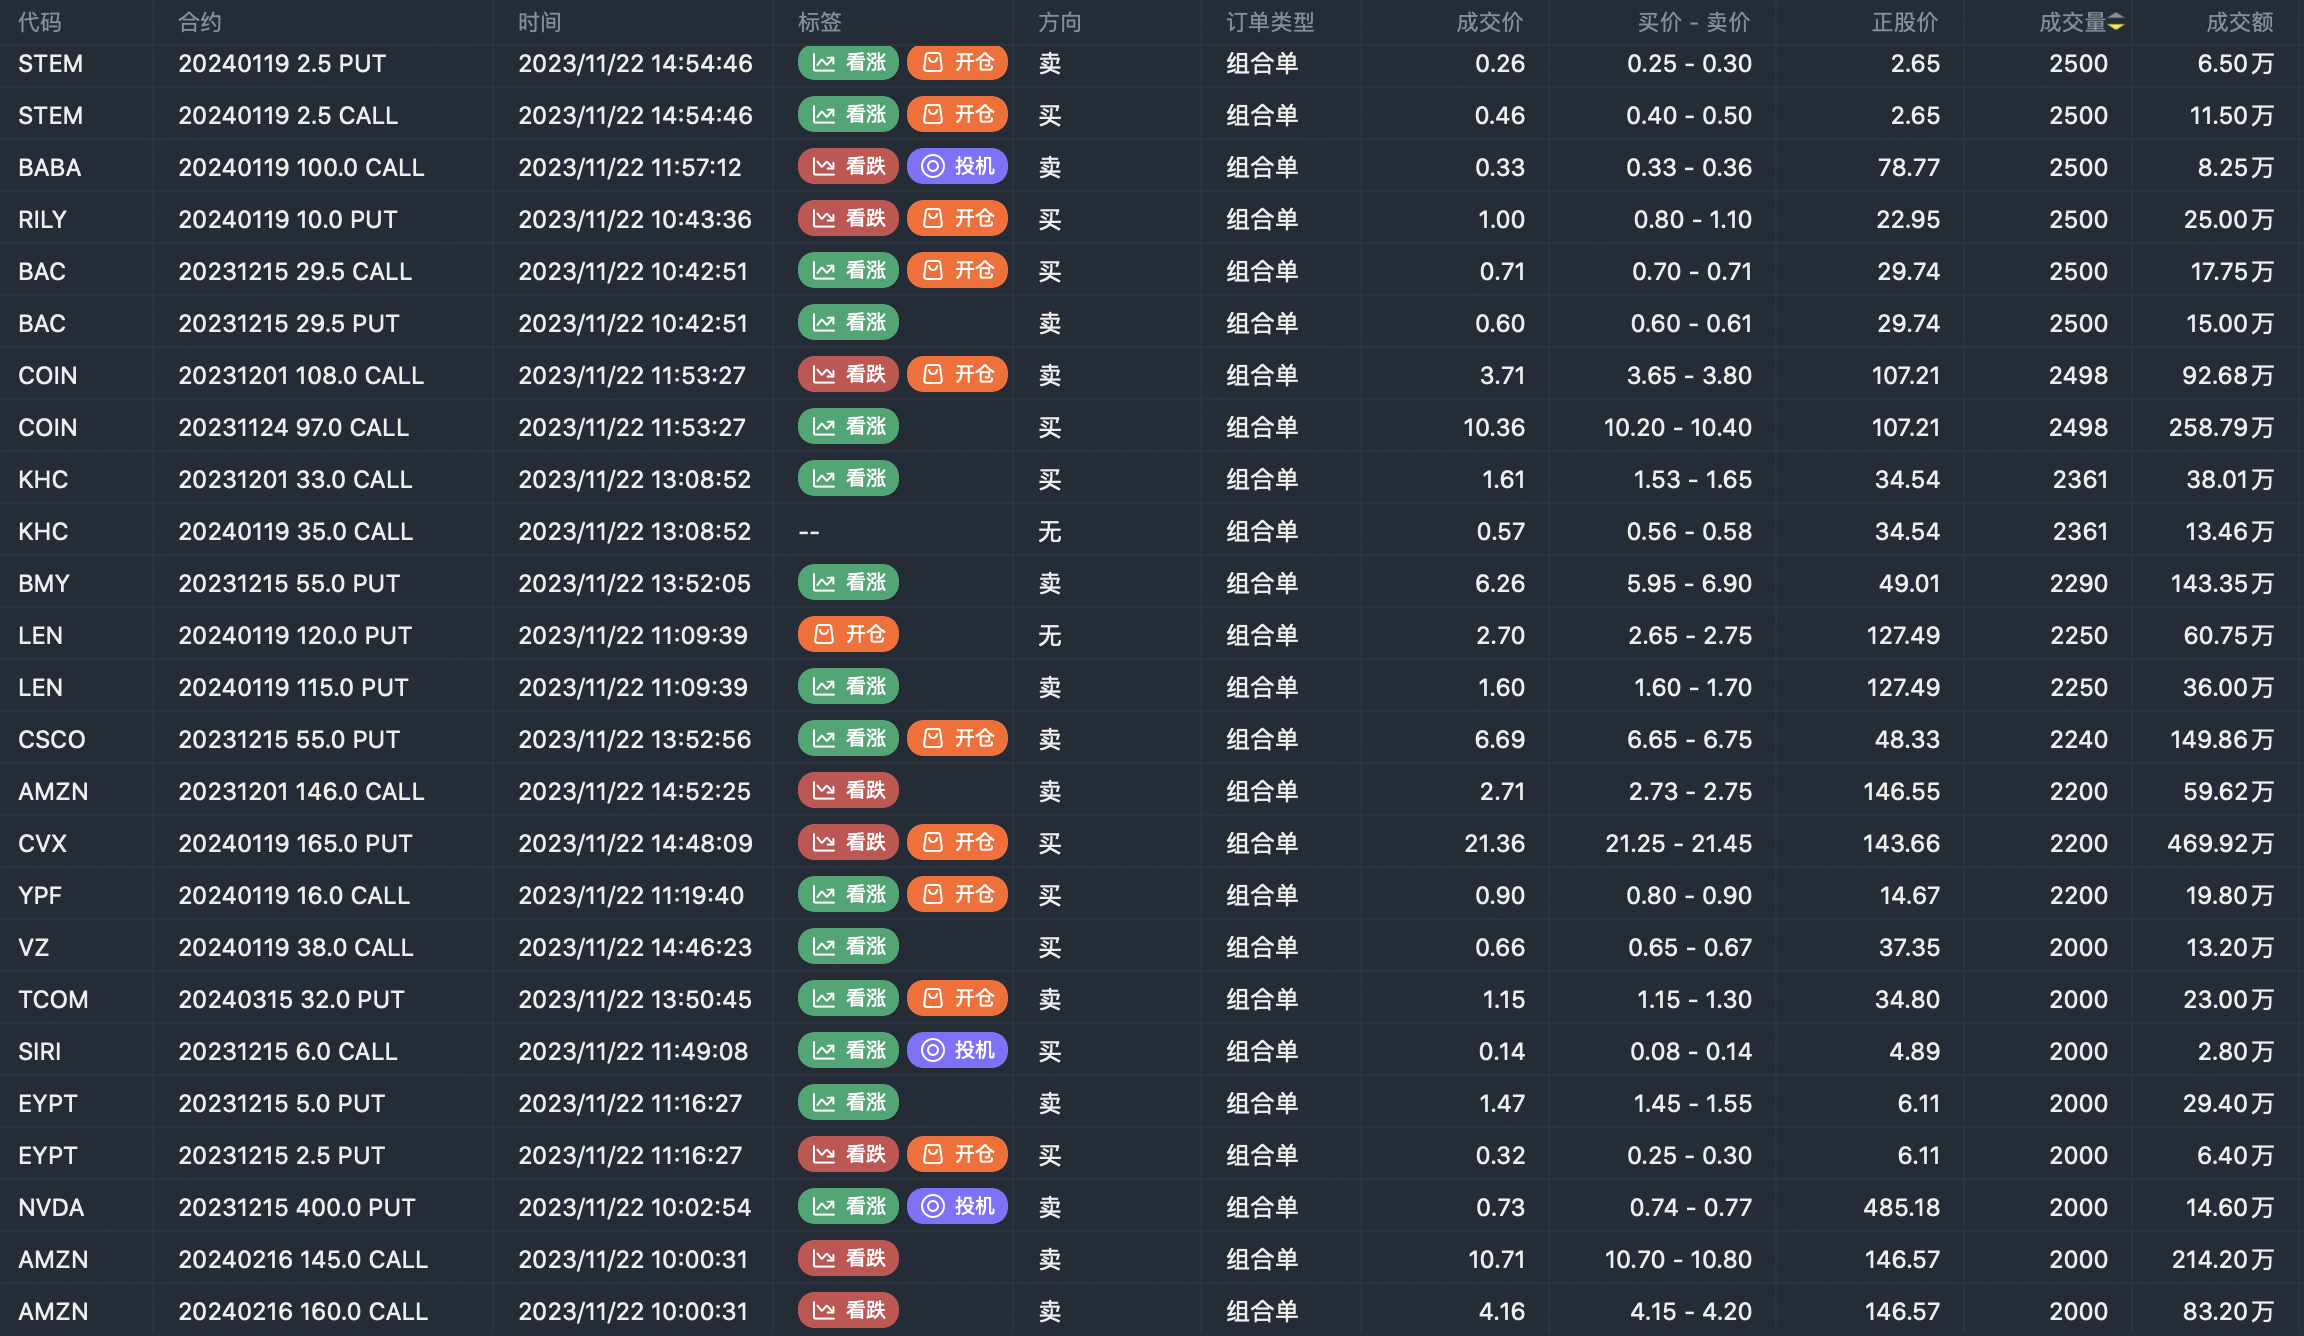Click the 投机 tag on NVDA row
2304x1336 pixels.
point(957,1206)
